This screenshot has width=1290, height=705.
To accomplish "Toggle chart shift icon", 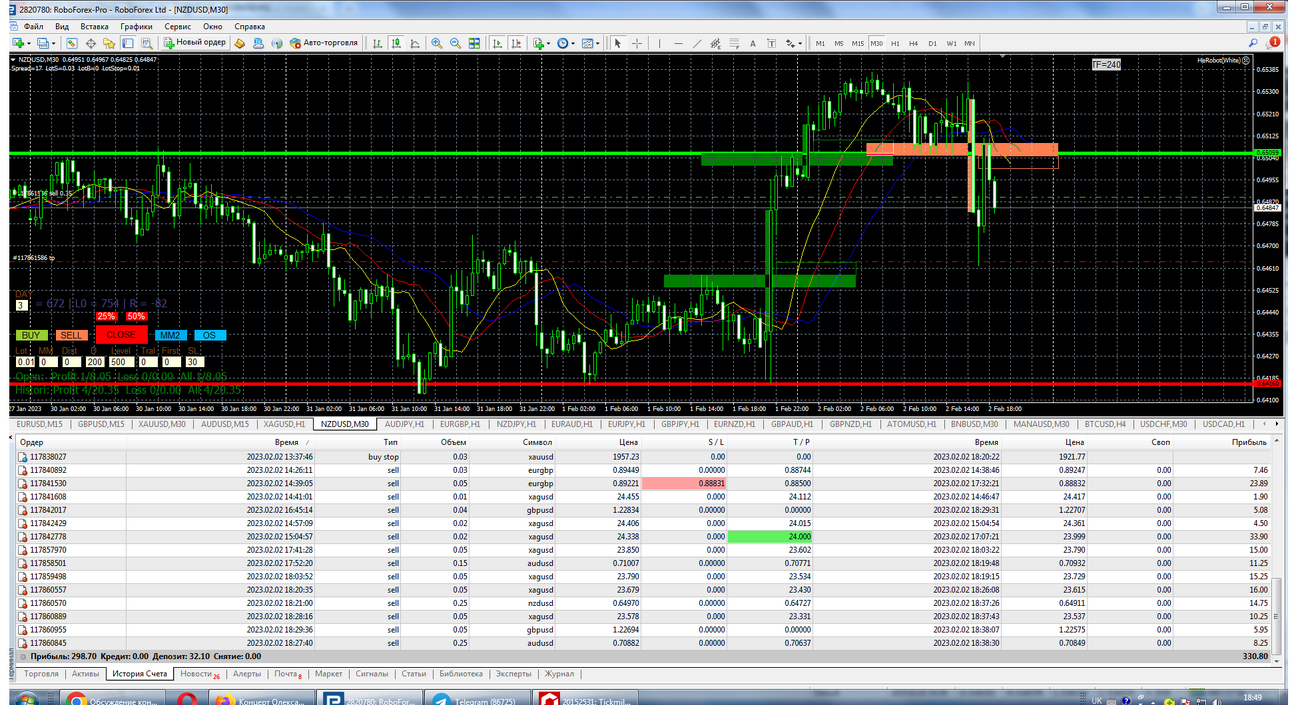I will point(517,43).
